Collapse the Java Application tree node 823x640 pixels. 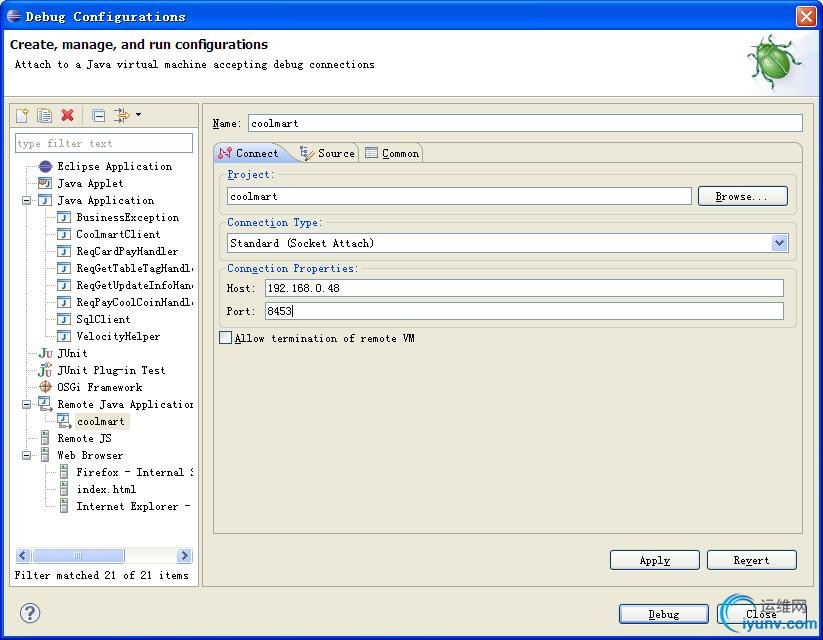tap(26, 200)
